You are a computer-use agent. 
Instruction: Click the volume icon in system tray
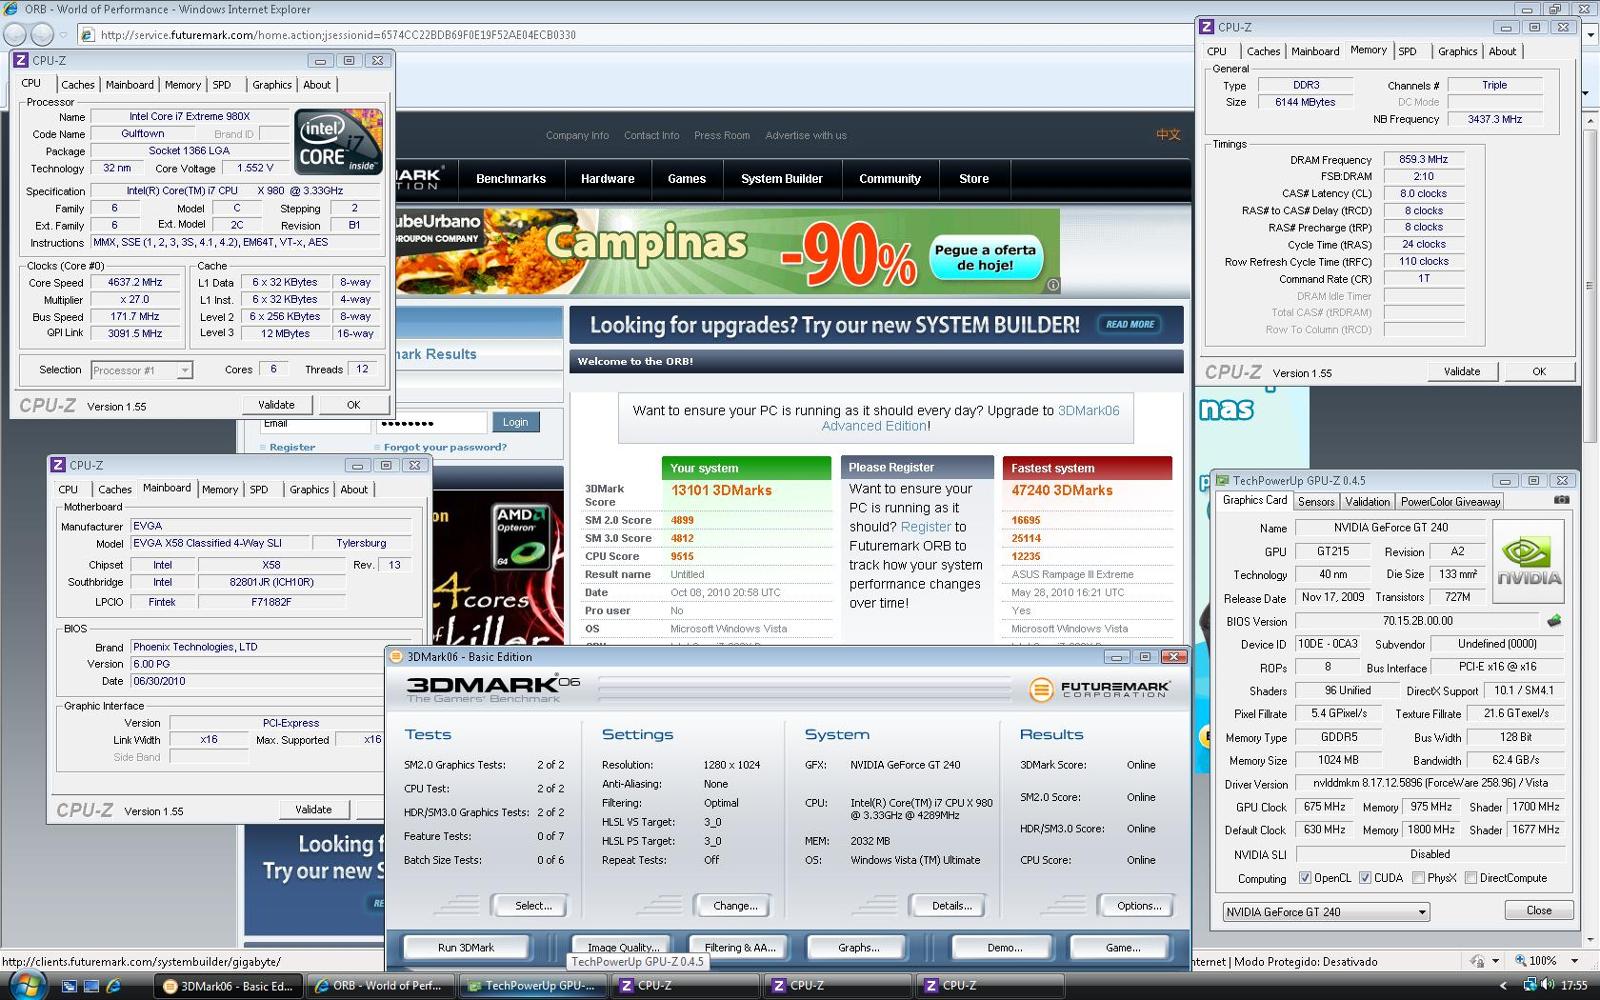pyautogui.click(x=1548, y=985)
